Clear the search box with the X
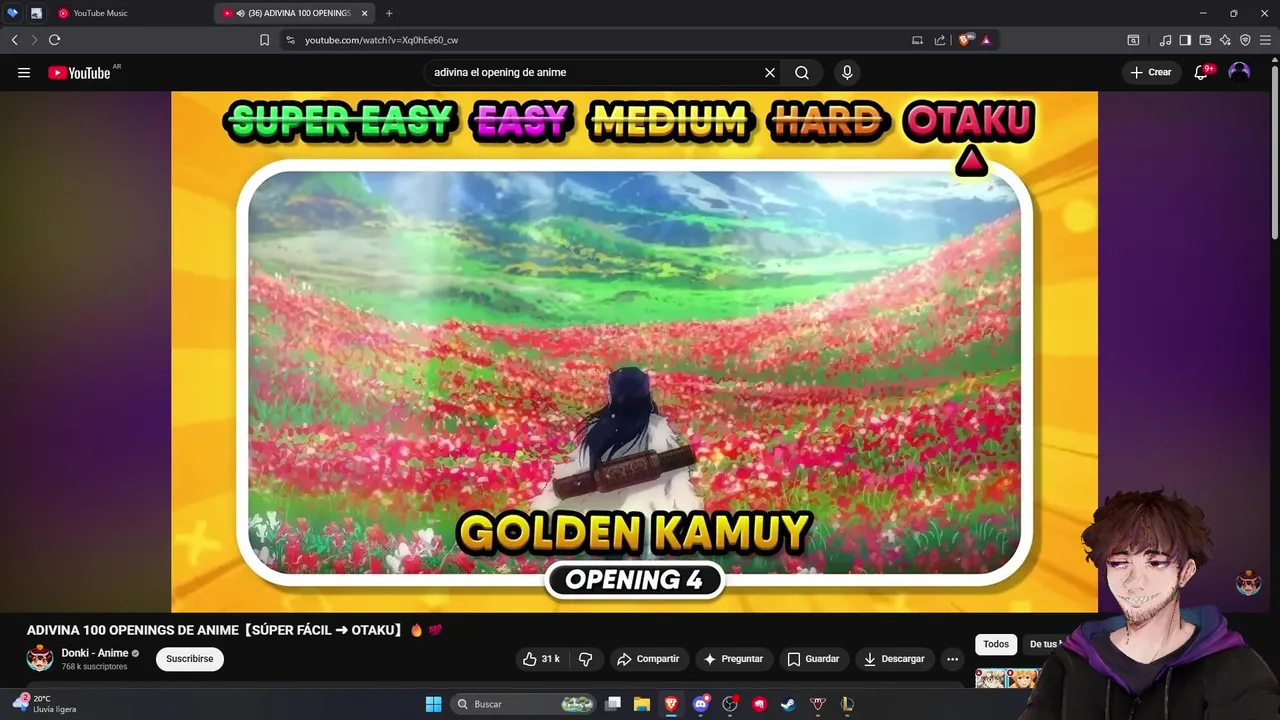Screen dimensions: 1280x720 click(x=770, y=72)
